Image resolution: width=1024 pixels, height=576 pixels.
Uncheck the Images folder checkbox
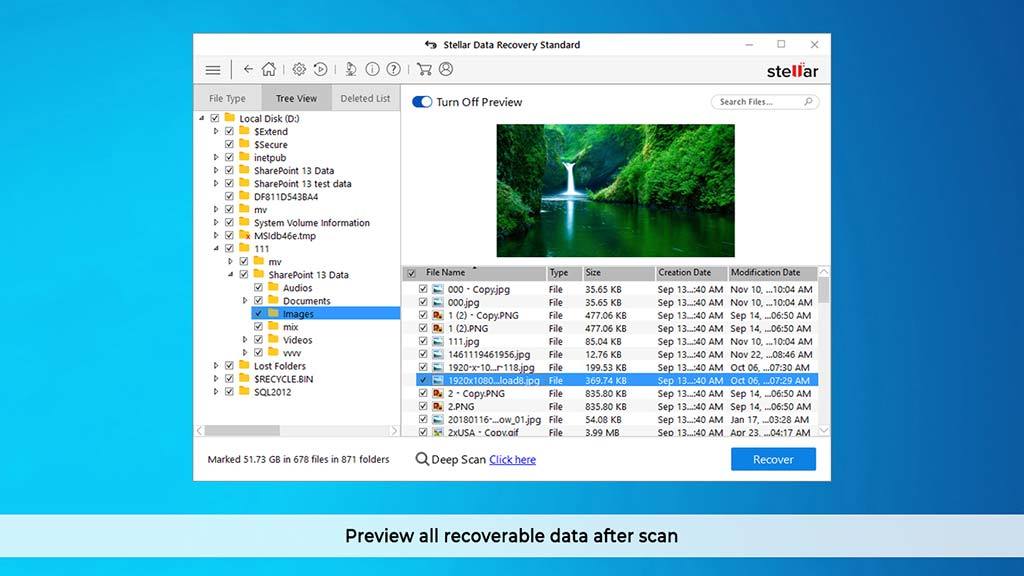[x=259, y=313]
